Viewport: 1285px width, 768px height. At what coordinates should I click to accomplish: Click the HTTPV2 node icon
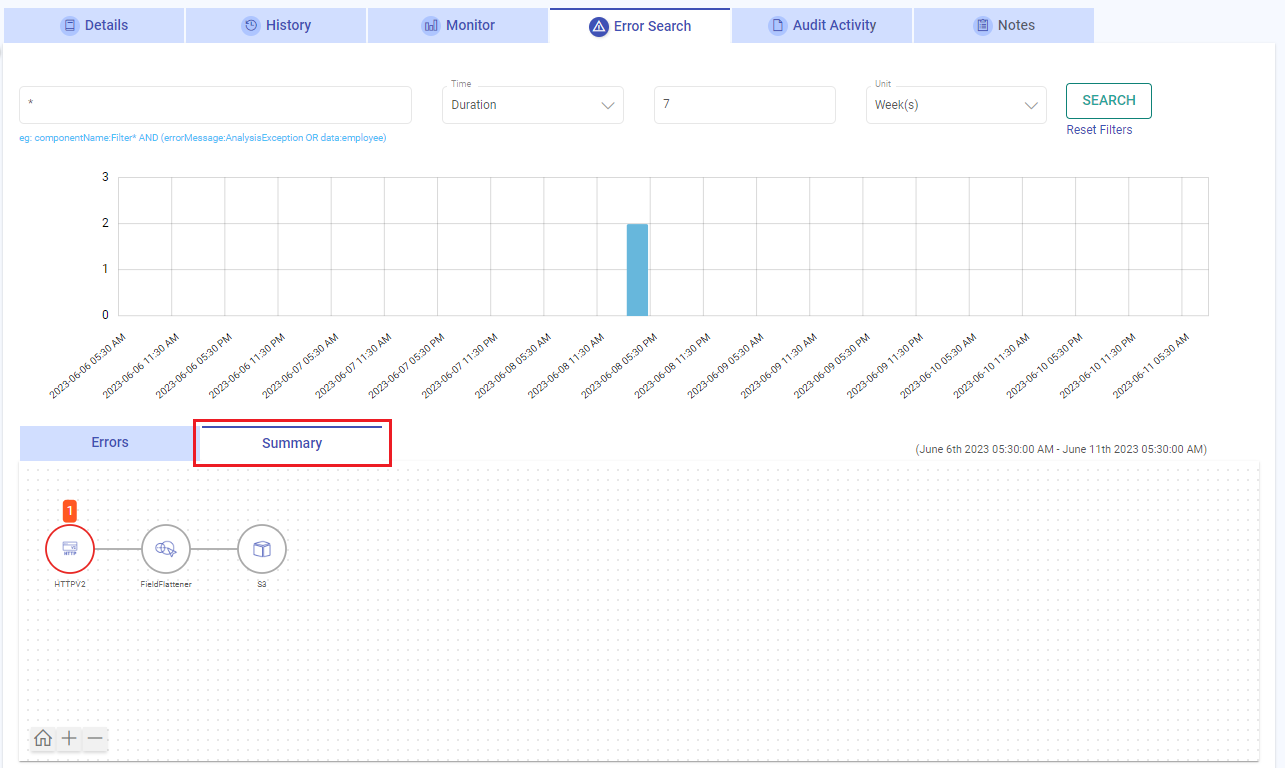(x=70, y=548)
